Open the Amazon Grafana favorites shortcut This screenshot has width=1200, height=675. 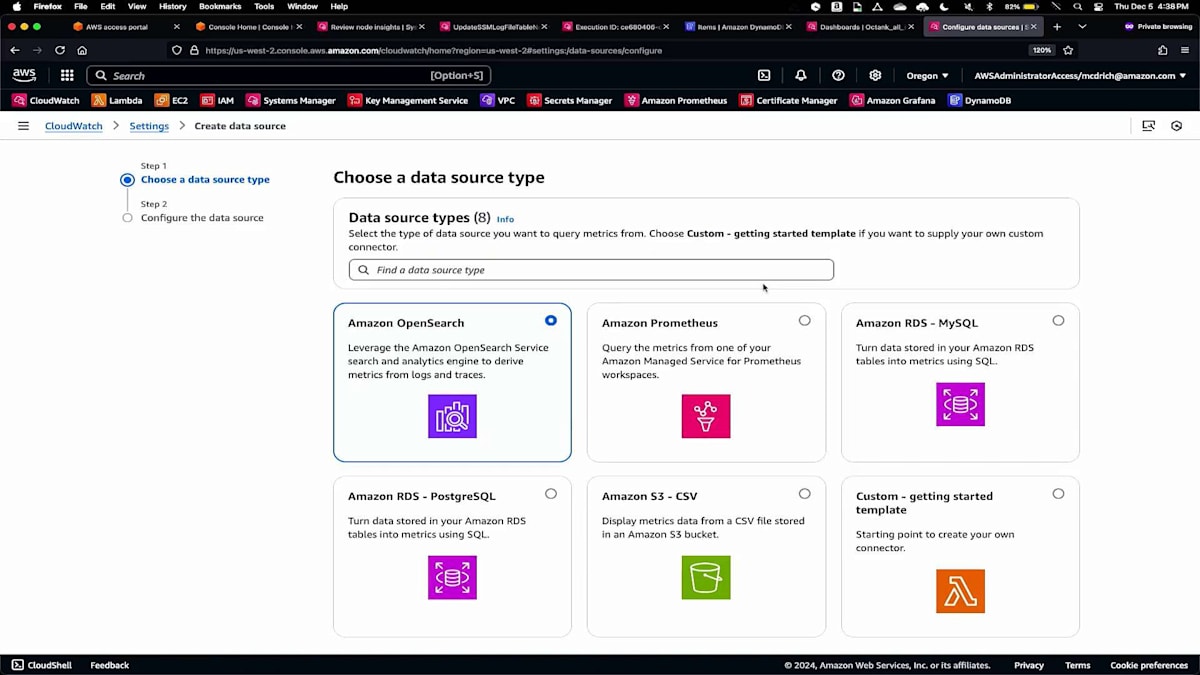892,100
